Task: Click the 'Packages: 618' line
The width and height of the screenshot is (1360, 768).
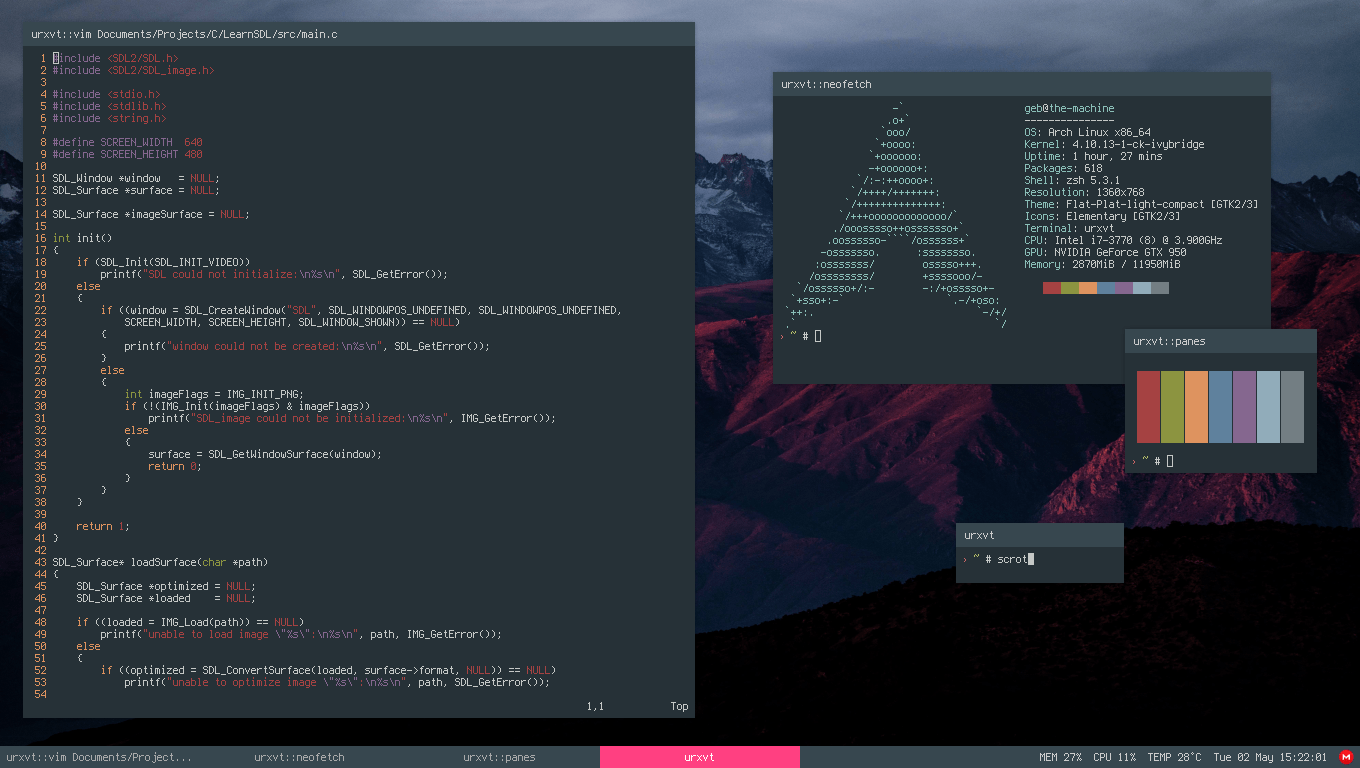Action: pos(1063,168)
